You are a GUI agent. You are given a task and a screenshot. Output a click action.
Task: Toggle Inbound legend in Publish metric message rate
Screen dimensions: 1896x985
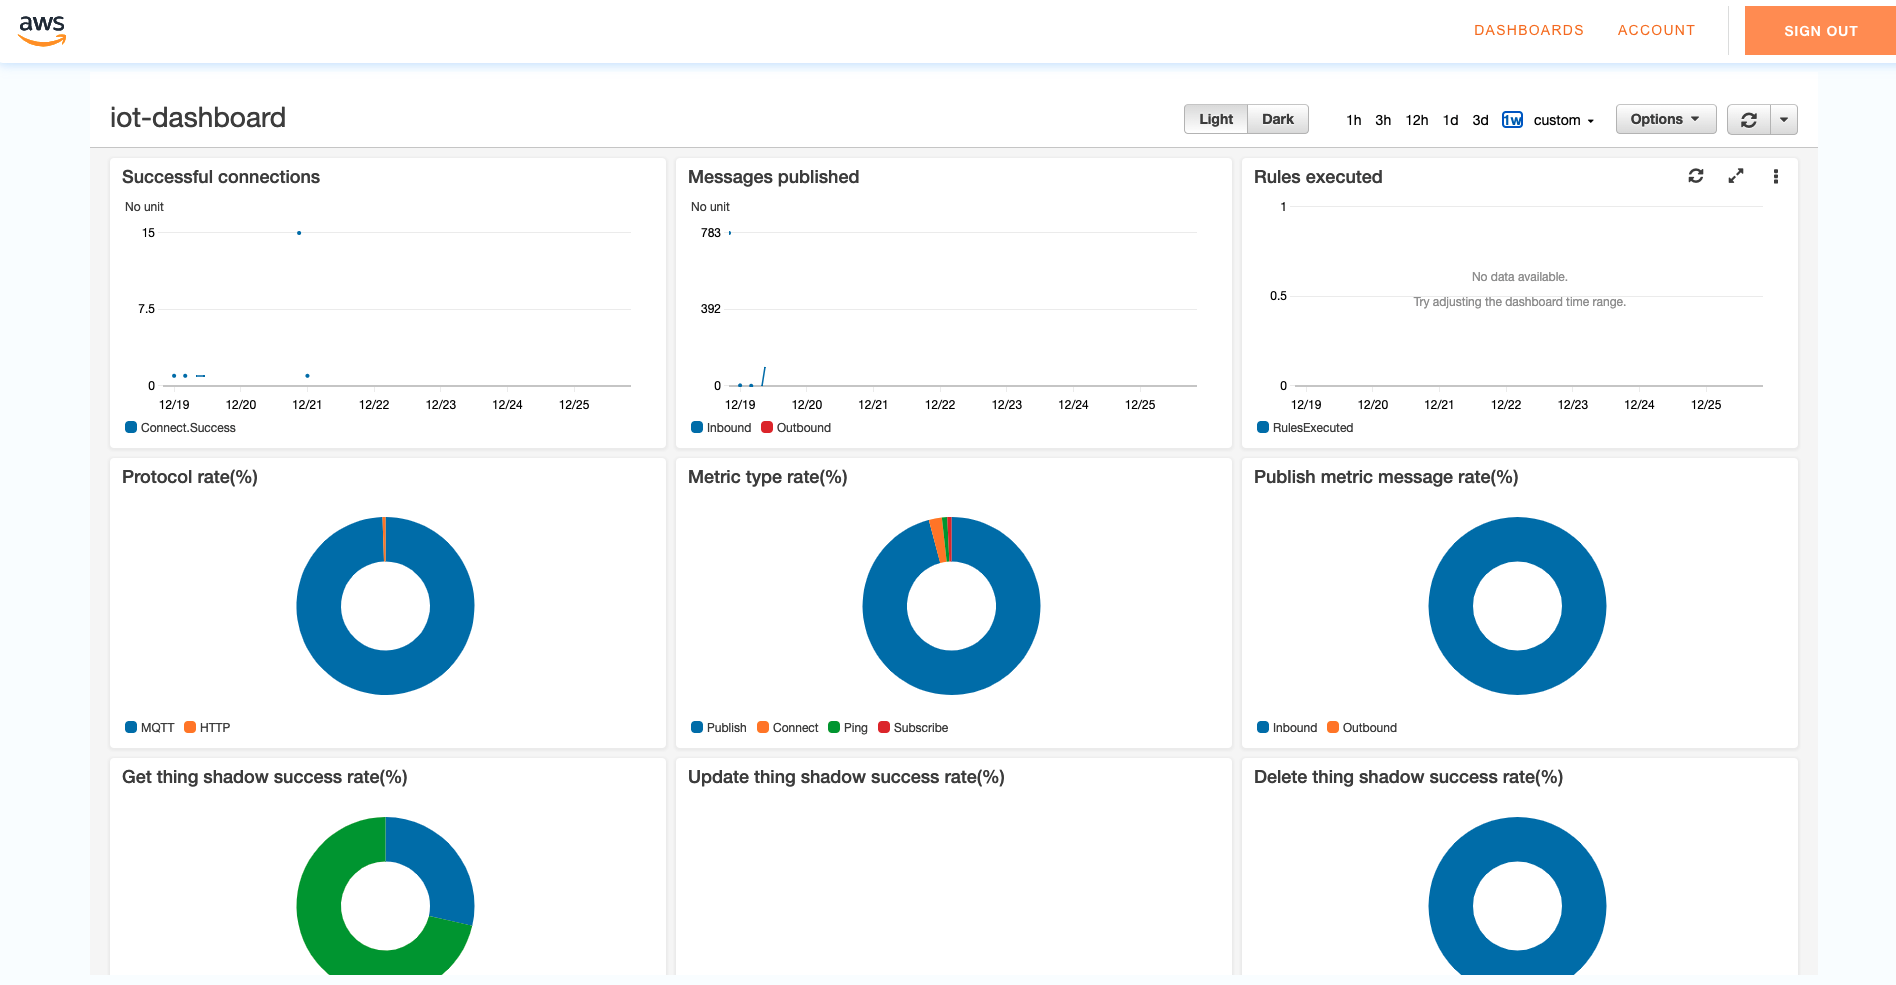tap(1287, 727)
